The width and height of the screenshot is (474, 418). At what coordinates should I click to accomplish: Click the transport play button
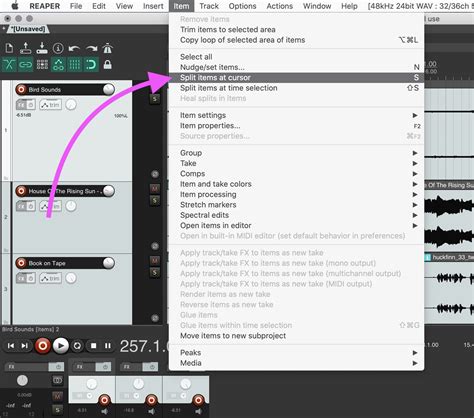coord(61,346)
